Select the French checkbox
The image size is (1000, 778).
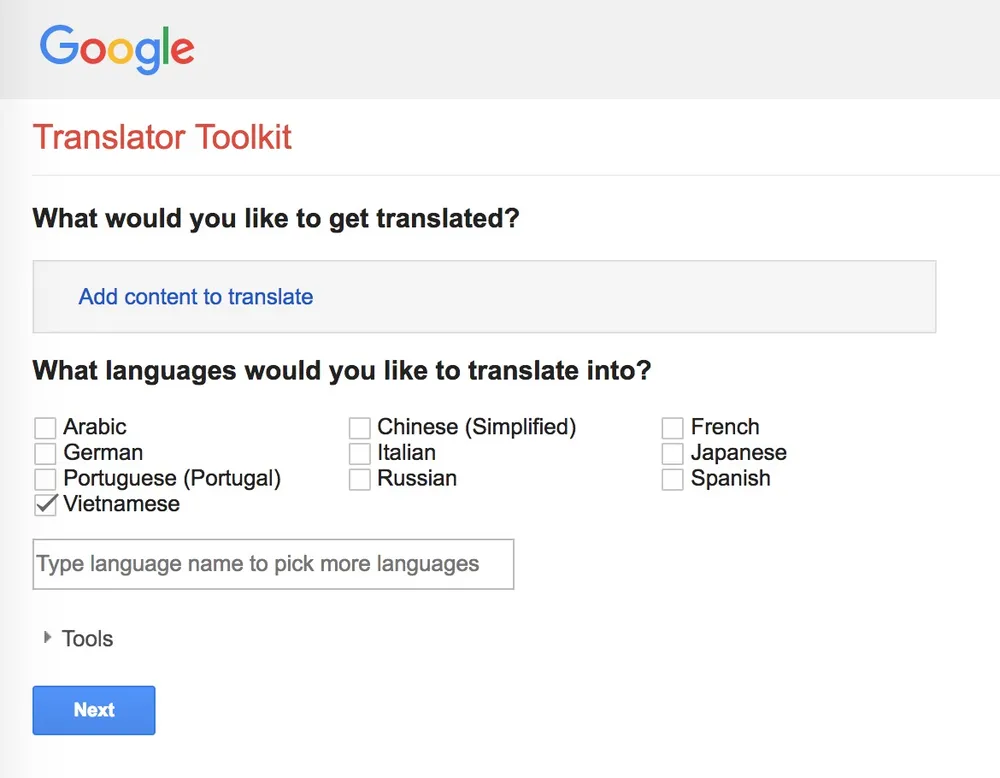point(672,429)
